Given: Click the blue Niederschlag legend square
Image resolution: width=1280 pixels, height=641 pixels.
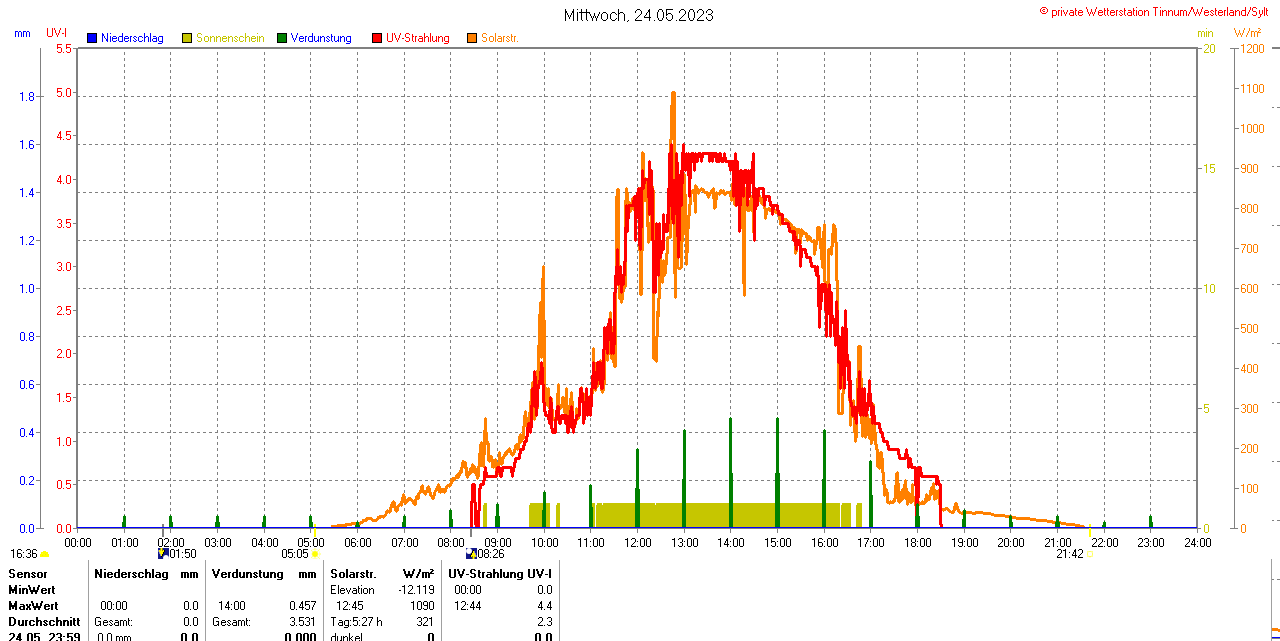Looking at the screenshot, I should click(x=92, y=38).
